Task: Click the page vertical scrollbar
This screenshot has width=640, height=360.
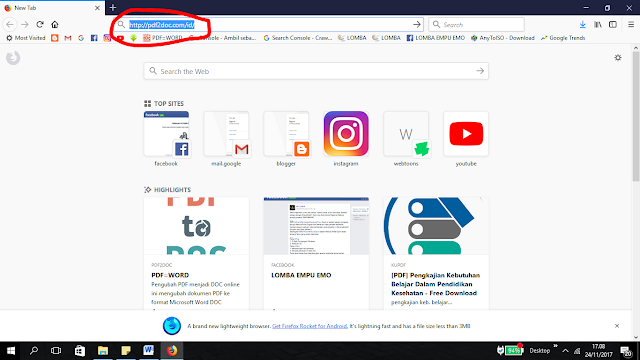Action: (636, 116)
